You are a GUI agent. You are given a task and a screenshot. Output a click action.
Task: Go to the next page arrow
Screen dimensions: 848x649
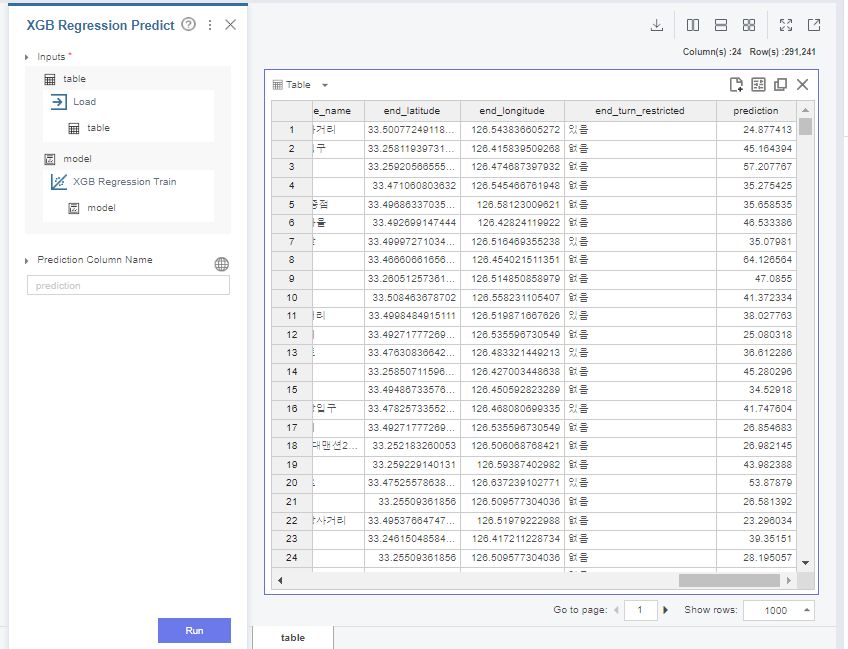[x=665, y=610]
